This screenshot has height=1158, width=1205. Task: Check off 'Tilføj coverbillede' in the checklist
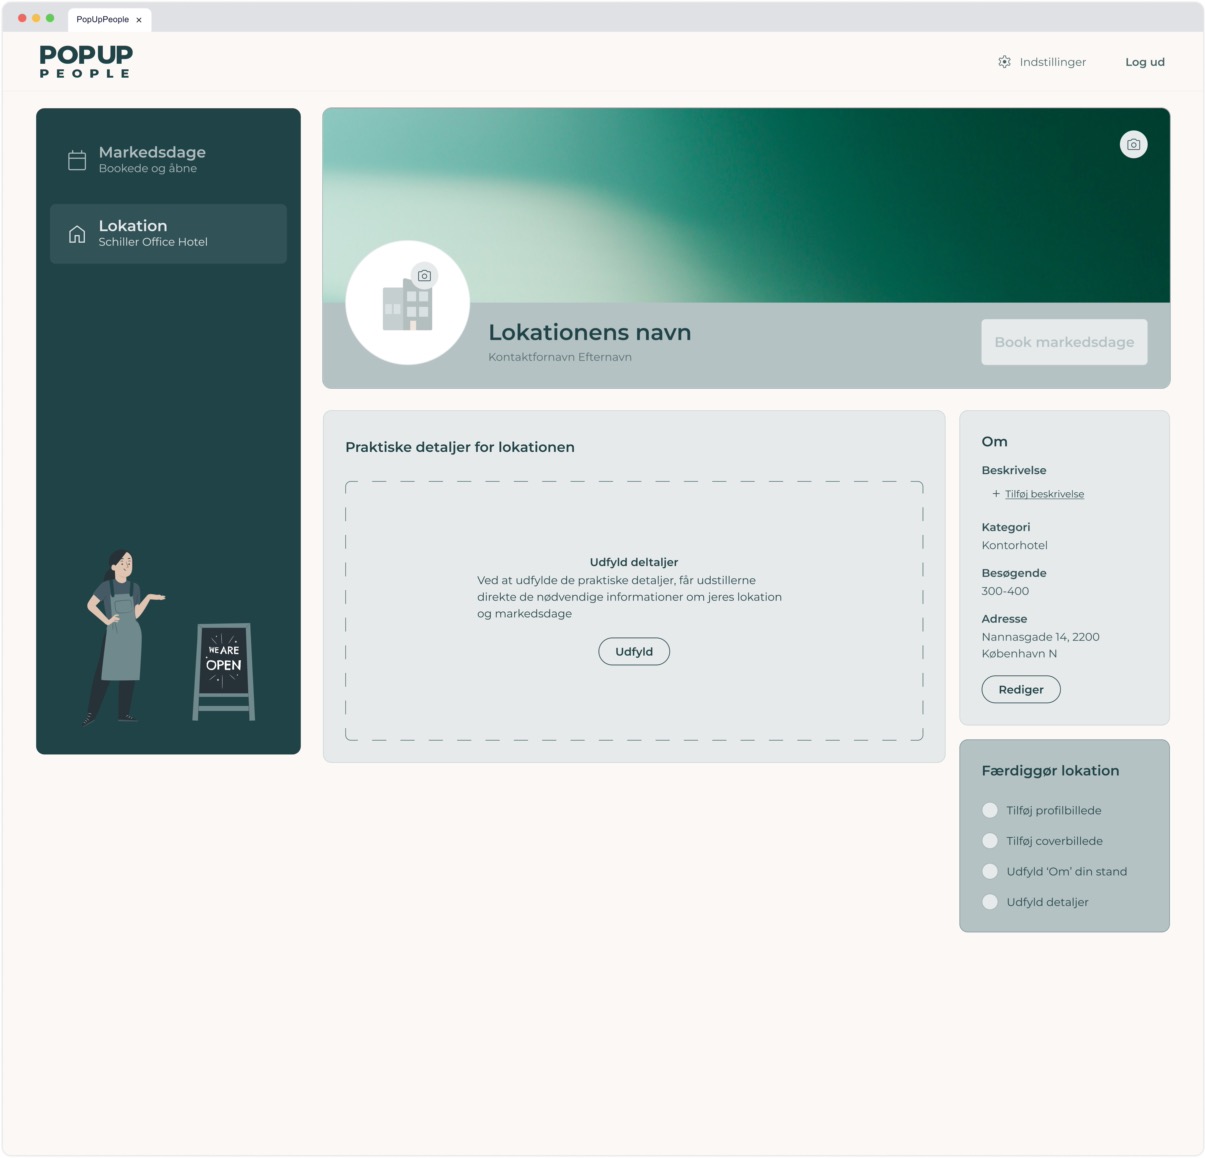click(x=990, y=841)
